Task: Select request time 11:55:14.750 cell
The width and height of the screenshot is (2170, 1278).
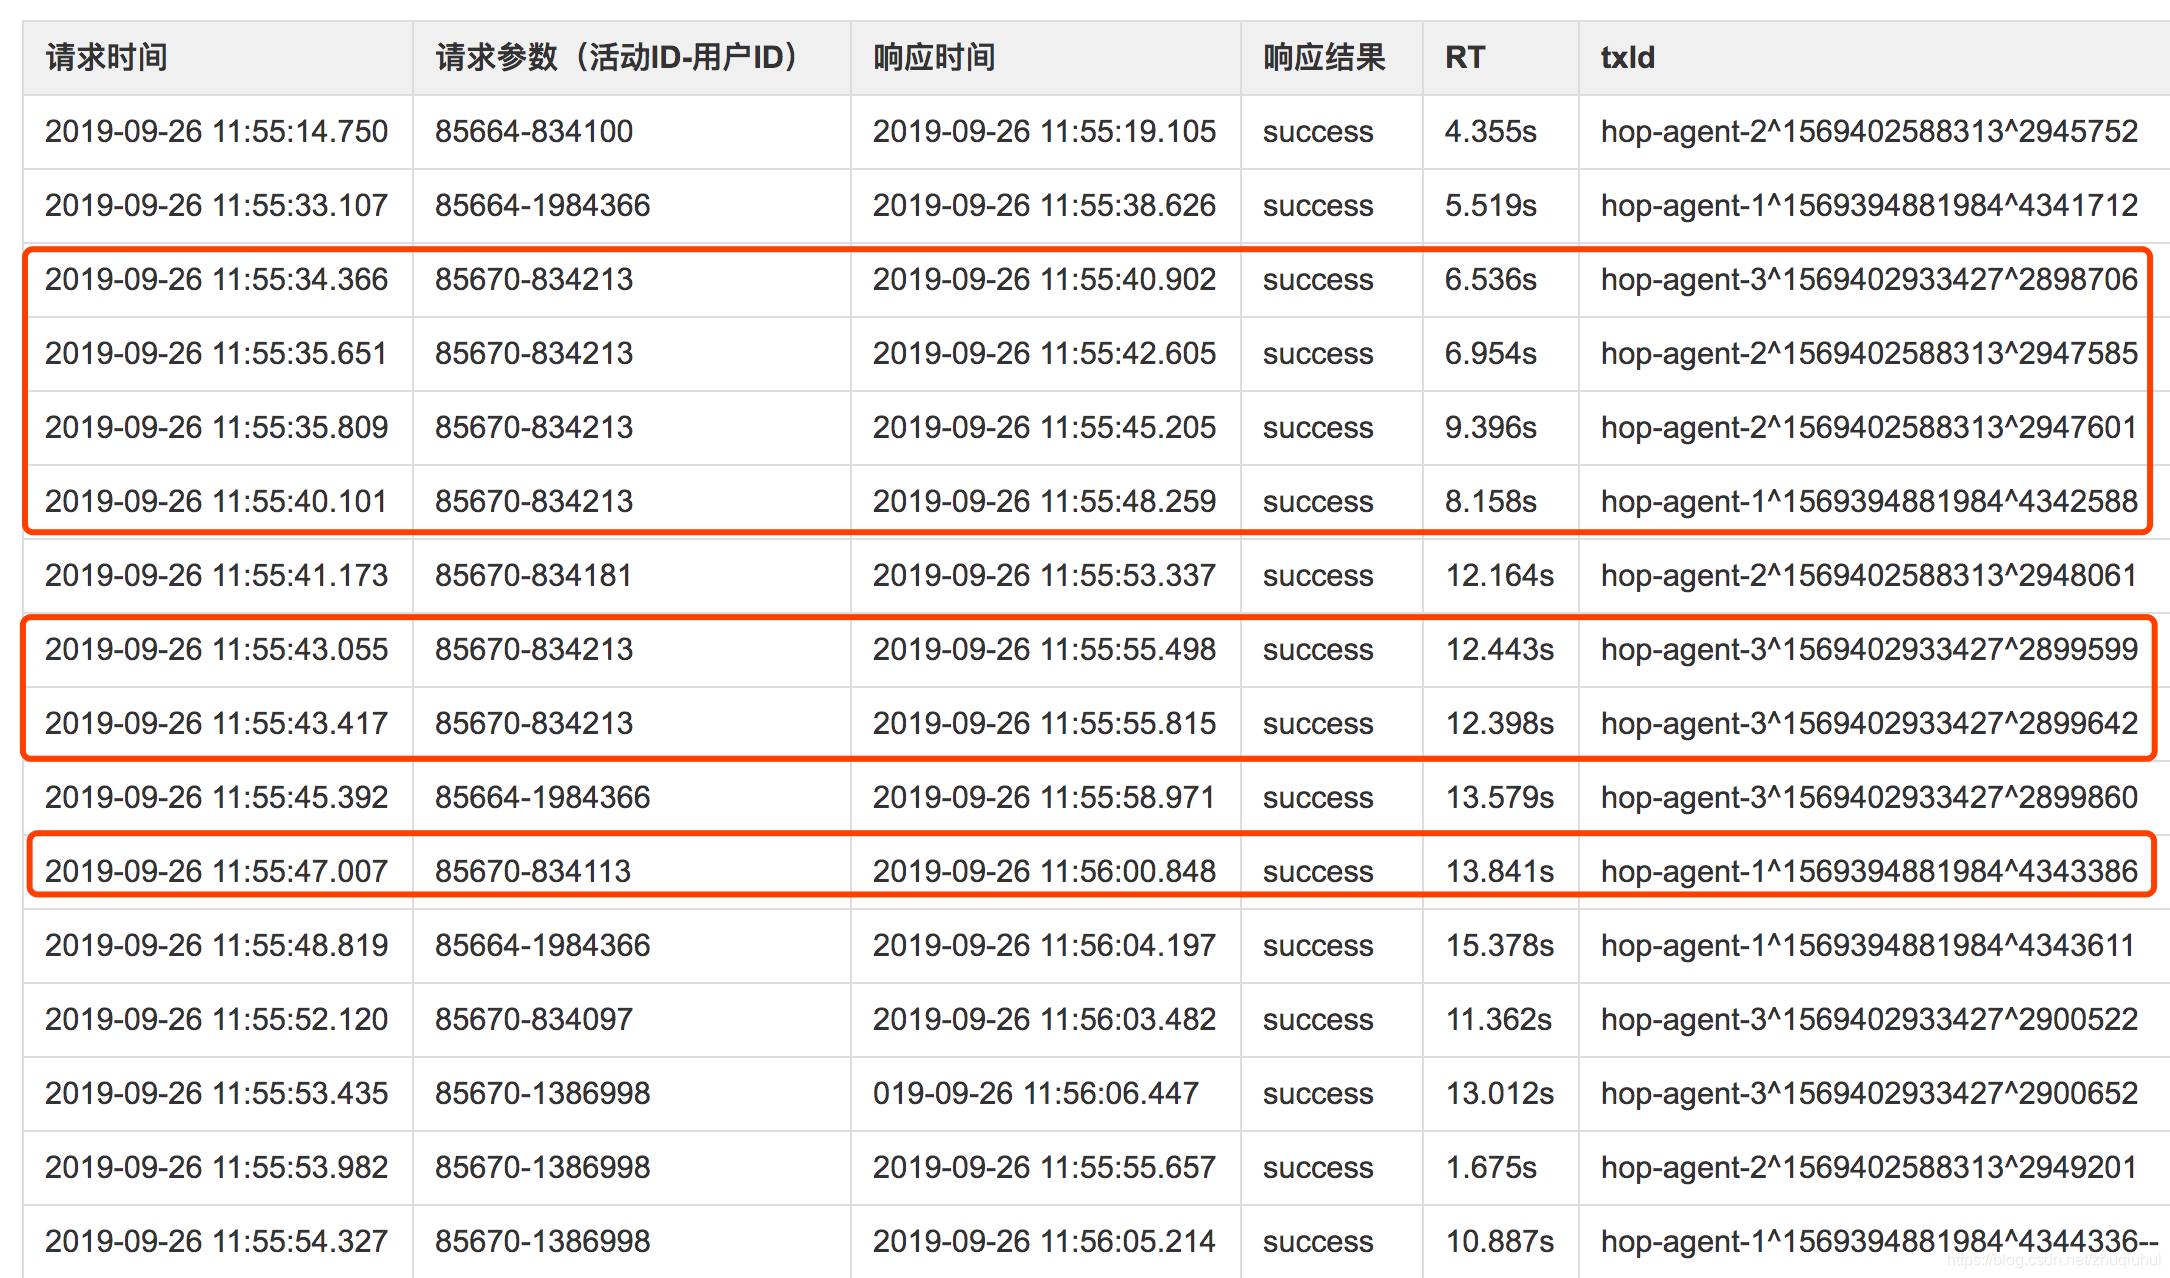Action: (x=216, y=132)
